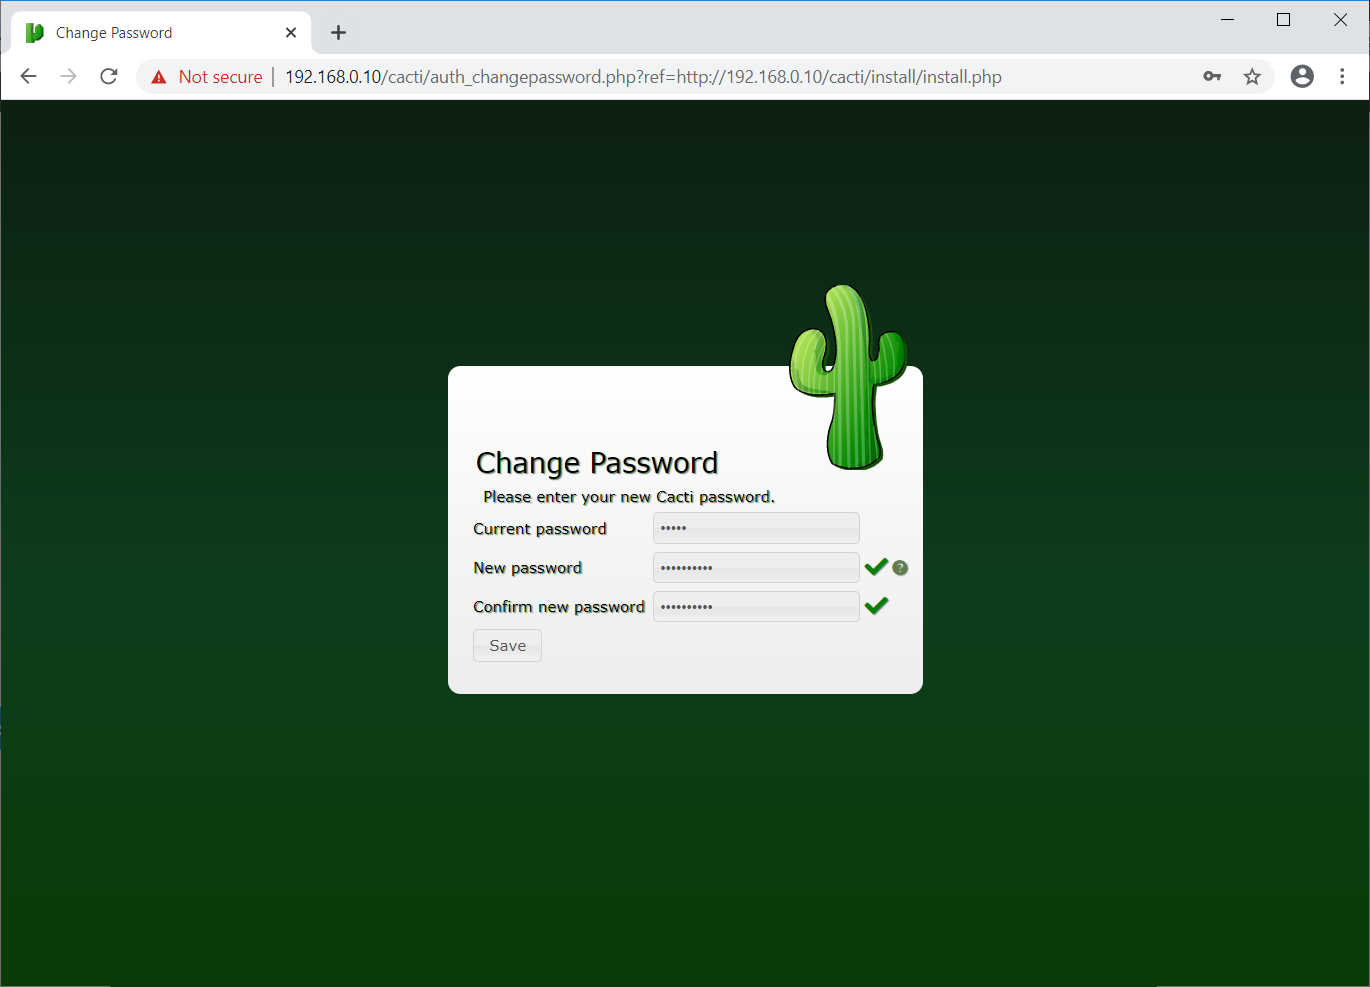The image size is (1370, 987).
Task: Minimize the Chrome window
Action: click(x=1228, y=20)
